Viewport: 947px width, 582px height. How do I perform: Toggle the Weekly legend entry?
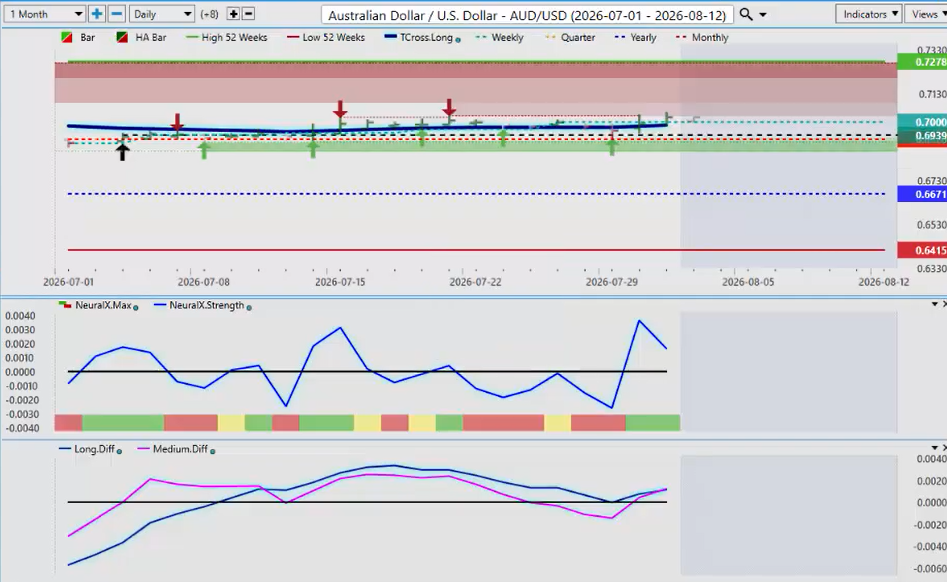click(x=499, y=37)
